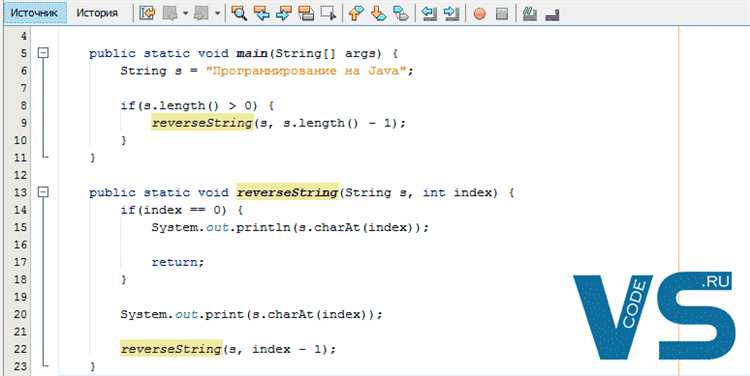Toggle bookmark on current line
This screenshot has height=376, width=750.
[x=400, y=13]
